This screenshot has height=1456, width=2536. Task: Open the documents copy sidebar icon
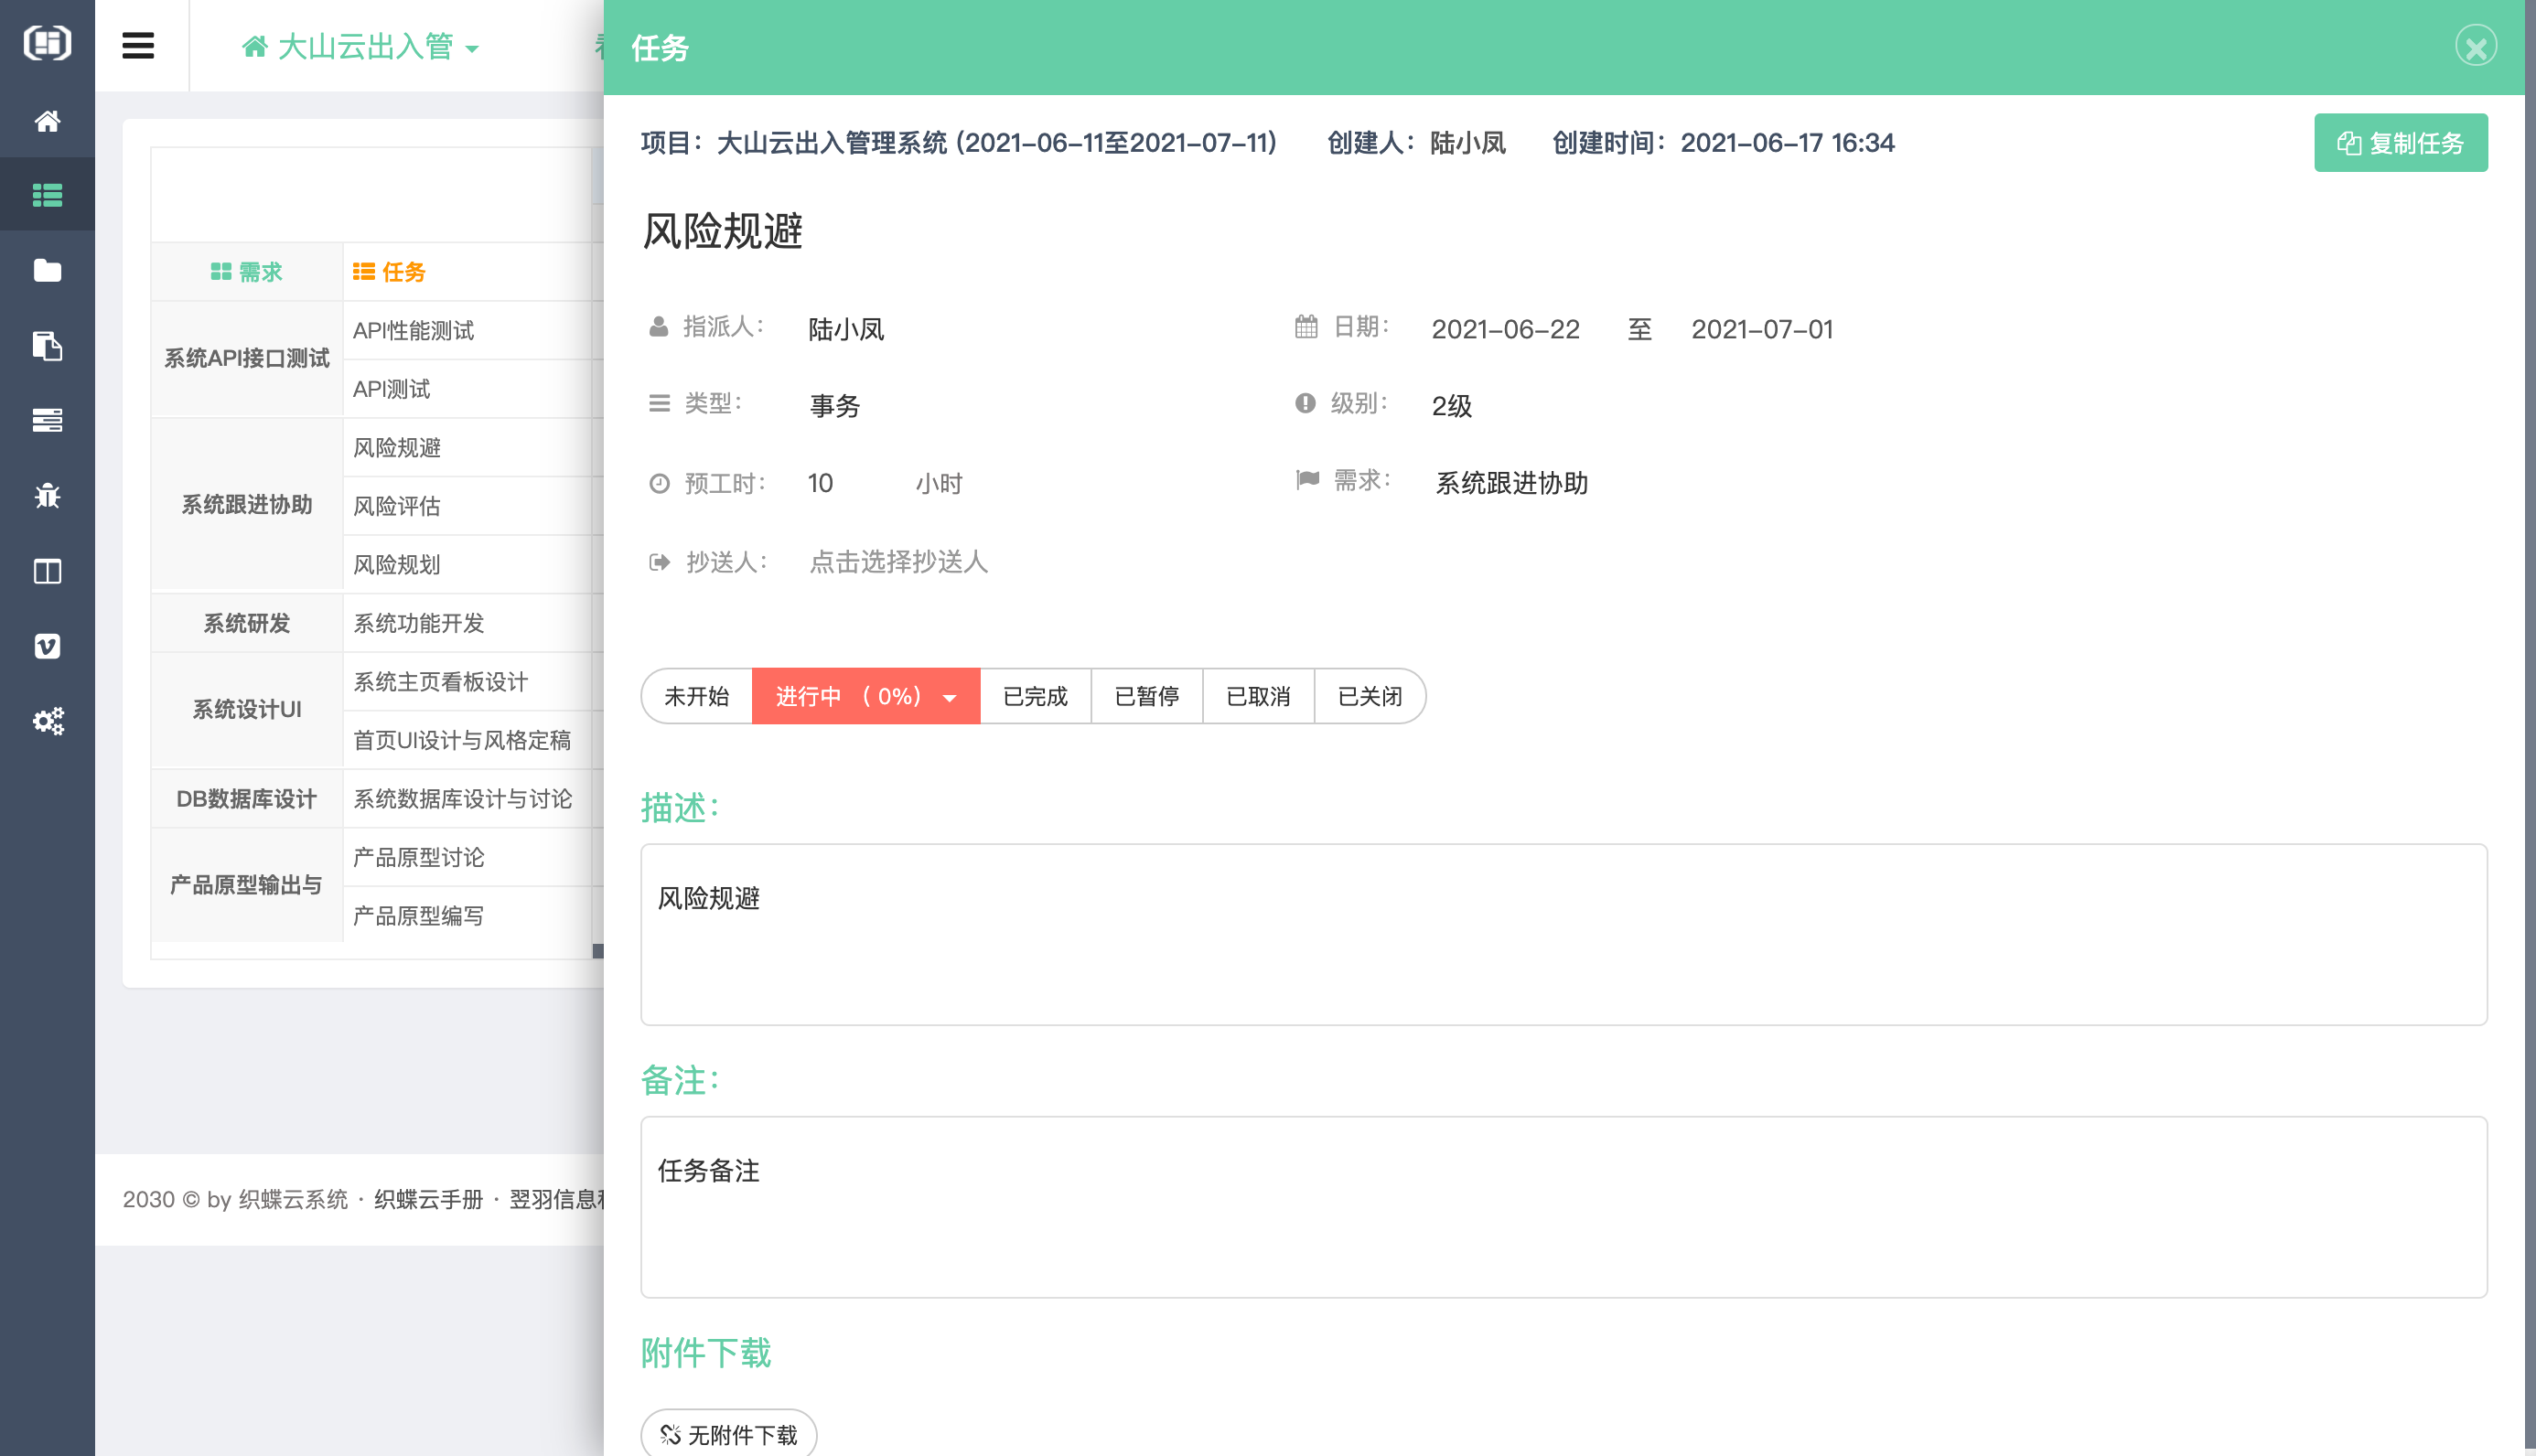click(x=47, y=346)
